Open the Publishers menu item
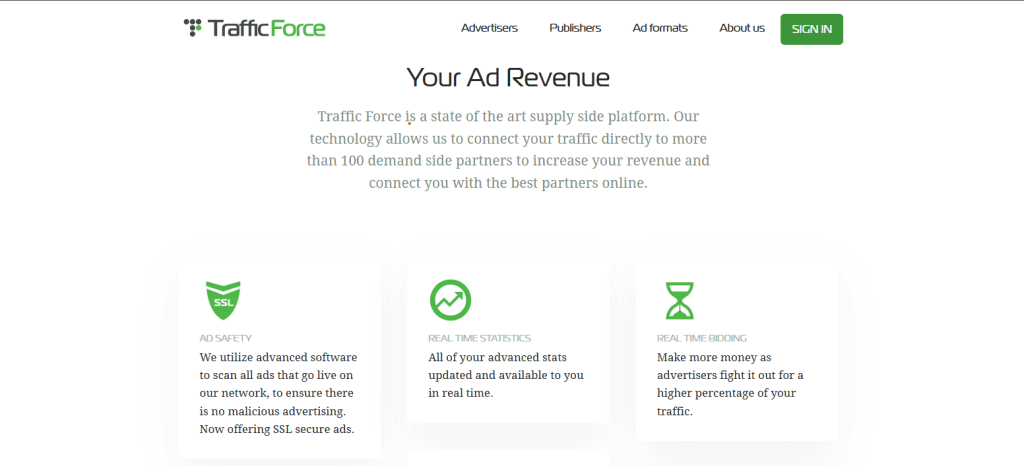 pos(575,28)
